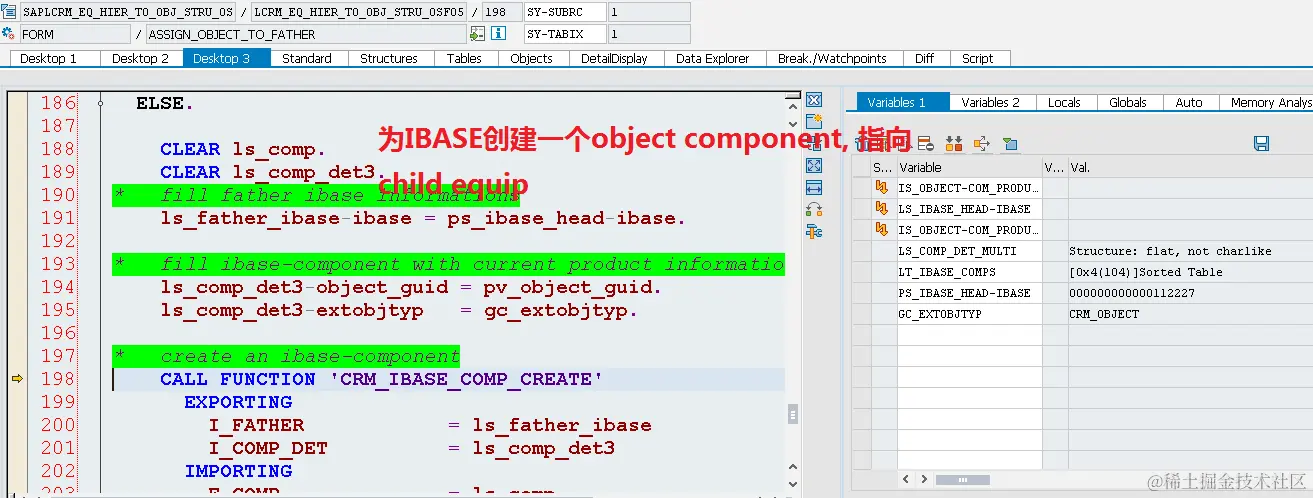The height and width of the screenshot is (498, 1313).
Task: Close the source code tool with the X icon
Action: click(x=814, y=100)
